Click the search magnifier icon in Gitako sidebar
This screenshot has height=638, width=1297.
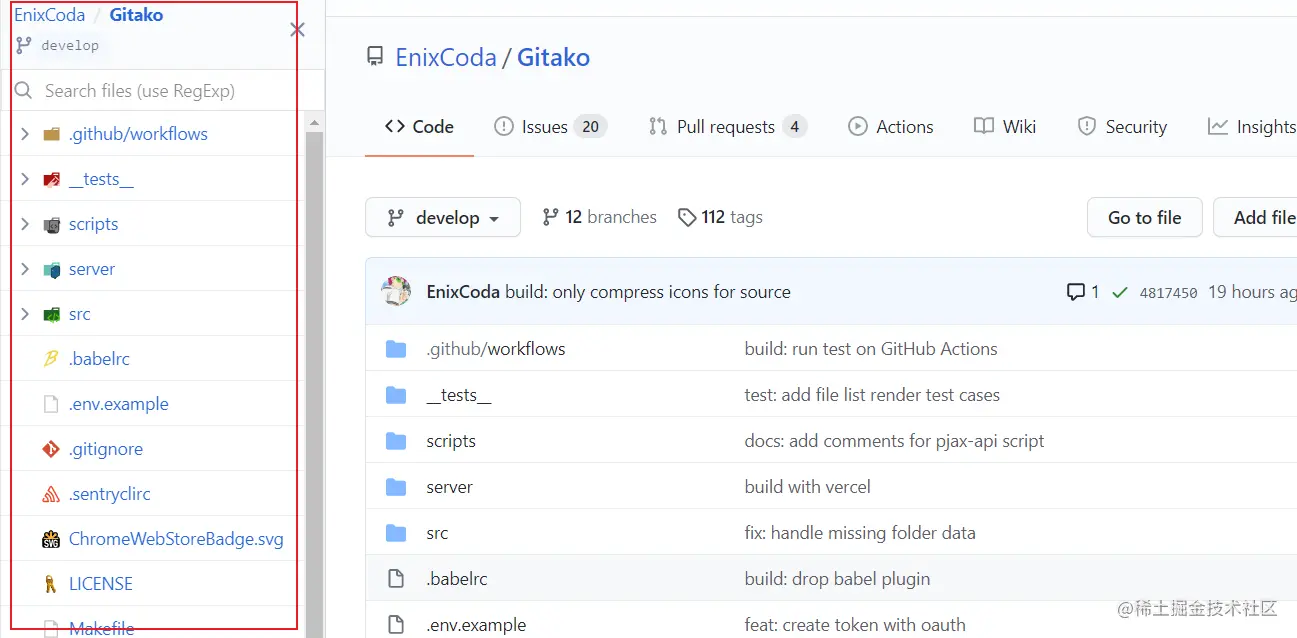[x=24, y=91]
